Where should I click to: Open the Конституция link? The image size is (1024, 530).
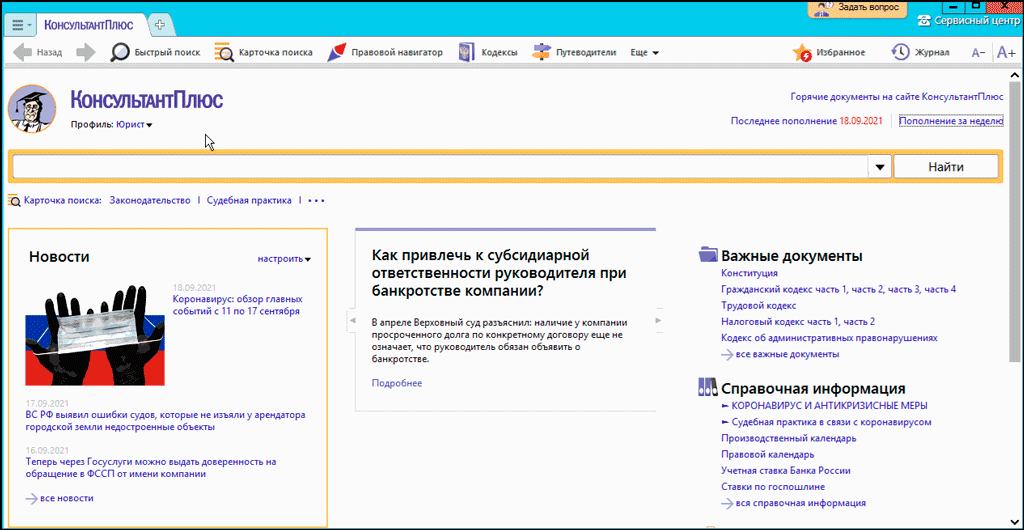tap(749, 273)
